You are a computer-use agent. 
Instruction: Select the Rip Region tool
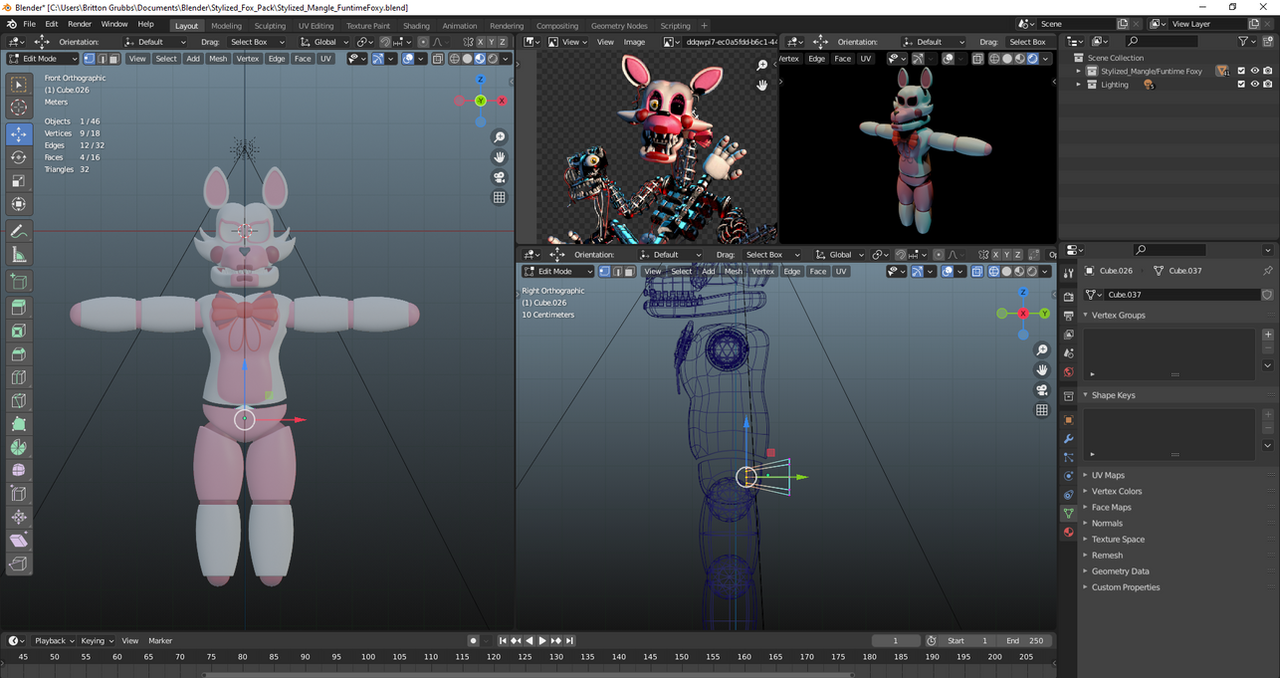pos(19,565)
